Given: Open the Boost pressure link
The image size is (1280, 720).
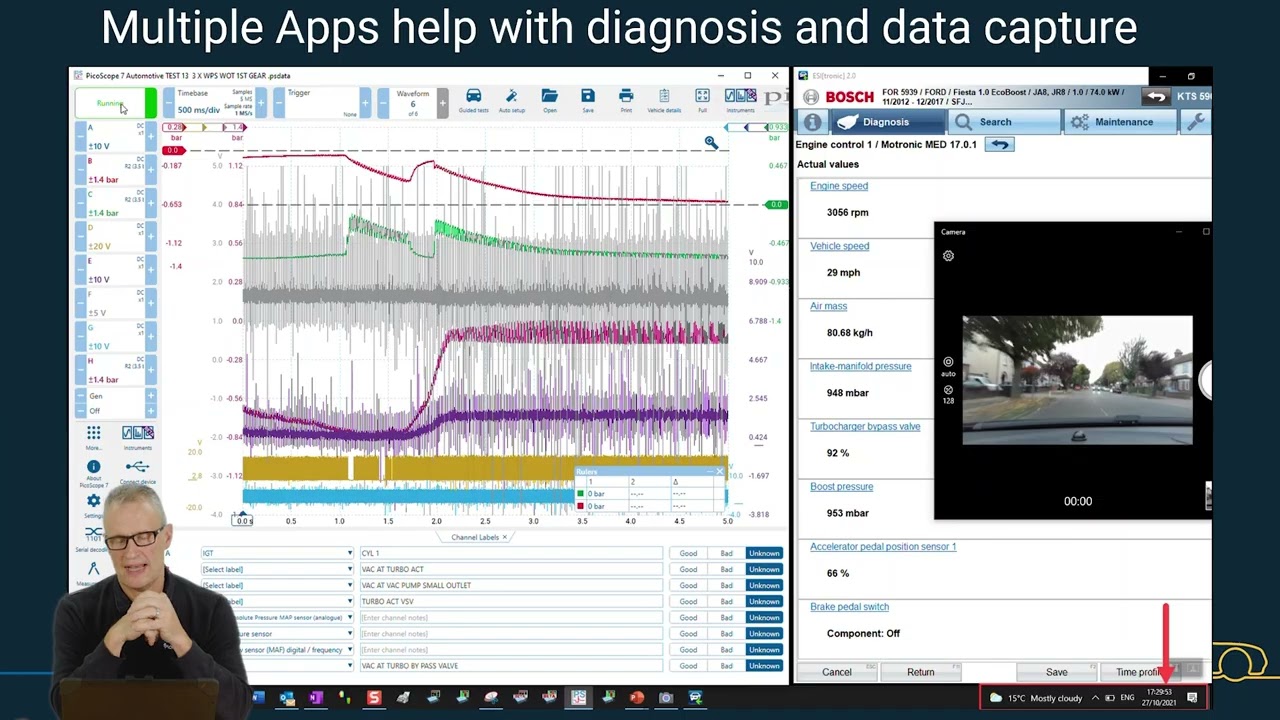Looking at the screenshot, I should 842,487.
